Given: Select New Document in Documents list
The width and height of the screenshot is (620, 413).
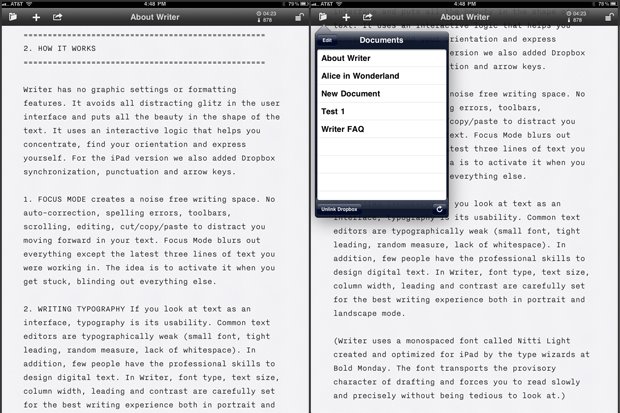Looking at the screenshot, I should [382, 94].
